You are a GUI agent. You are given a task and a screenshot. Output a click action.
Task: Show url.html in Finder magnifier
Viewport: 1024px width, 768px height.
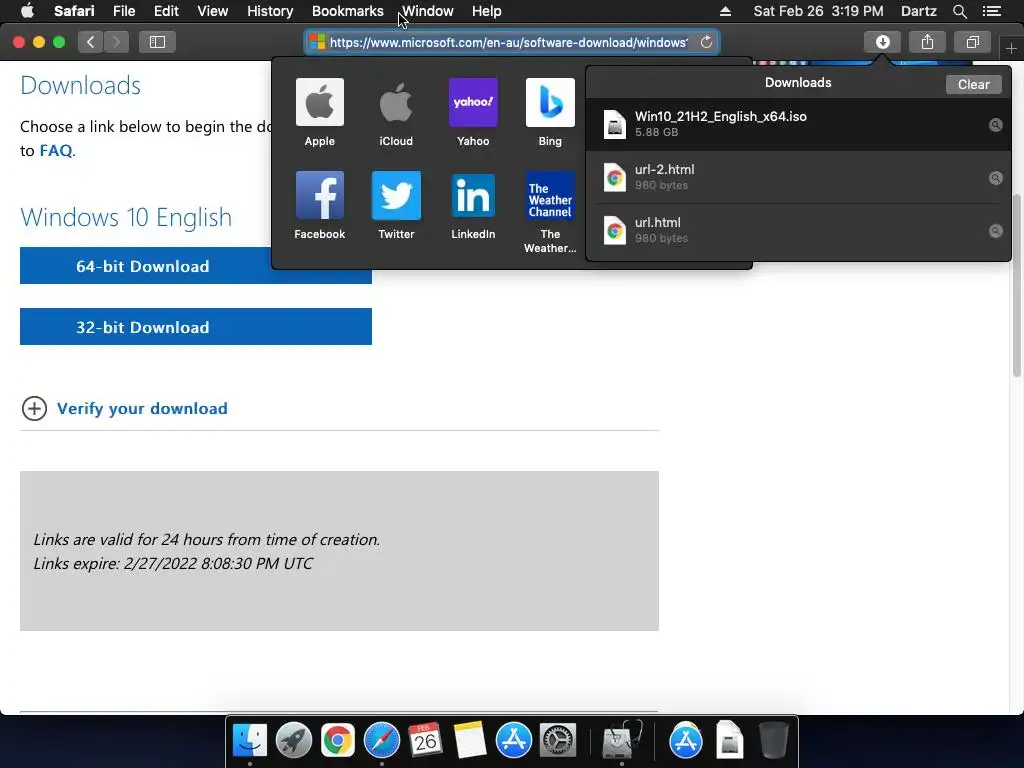(995, 231)
